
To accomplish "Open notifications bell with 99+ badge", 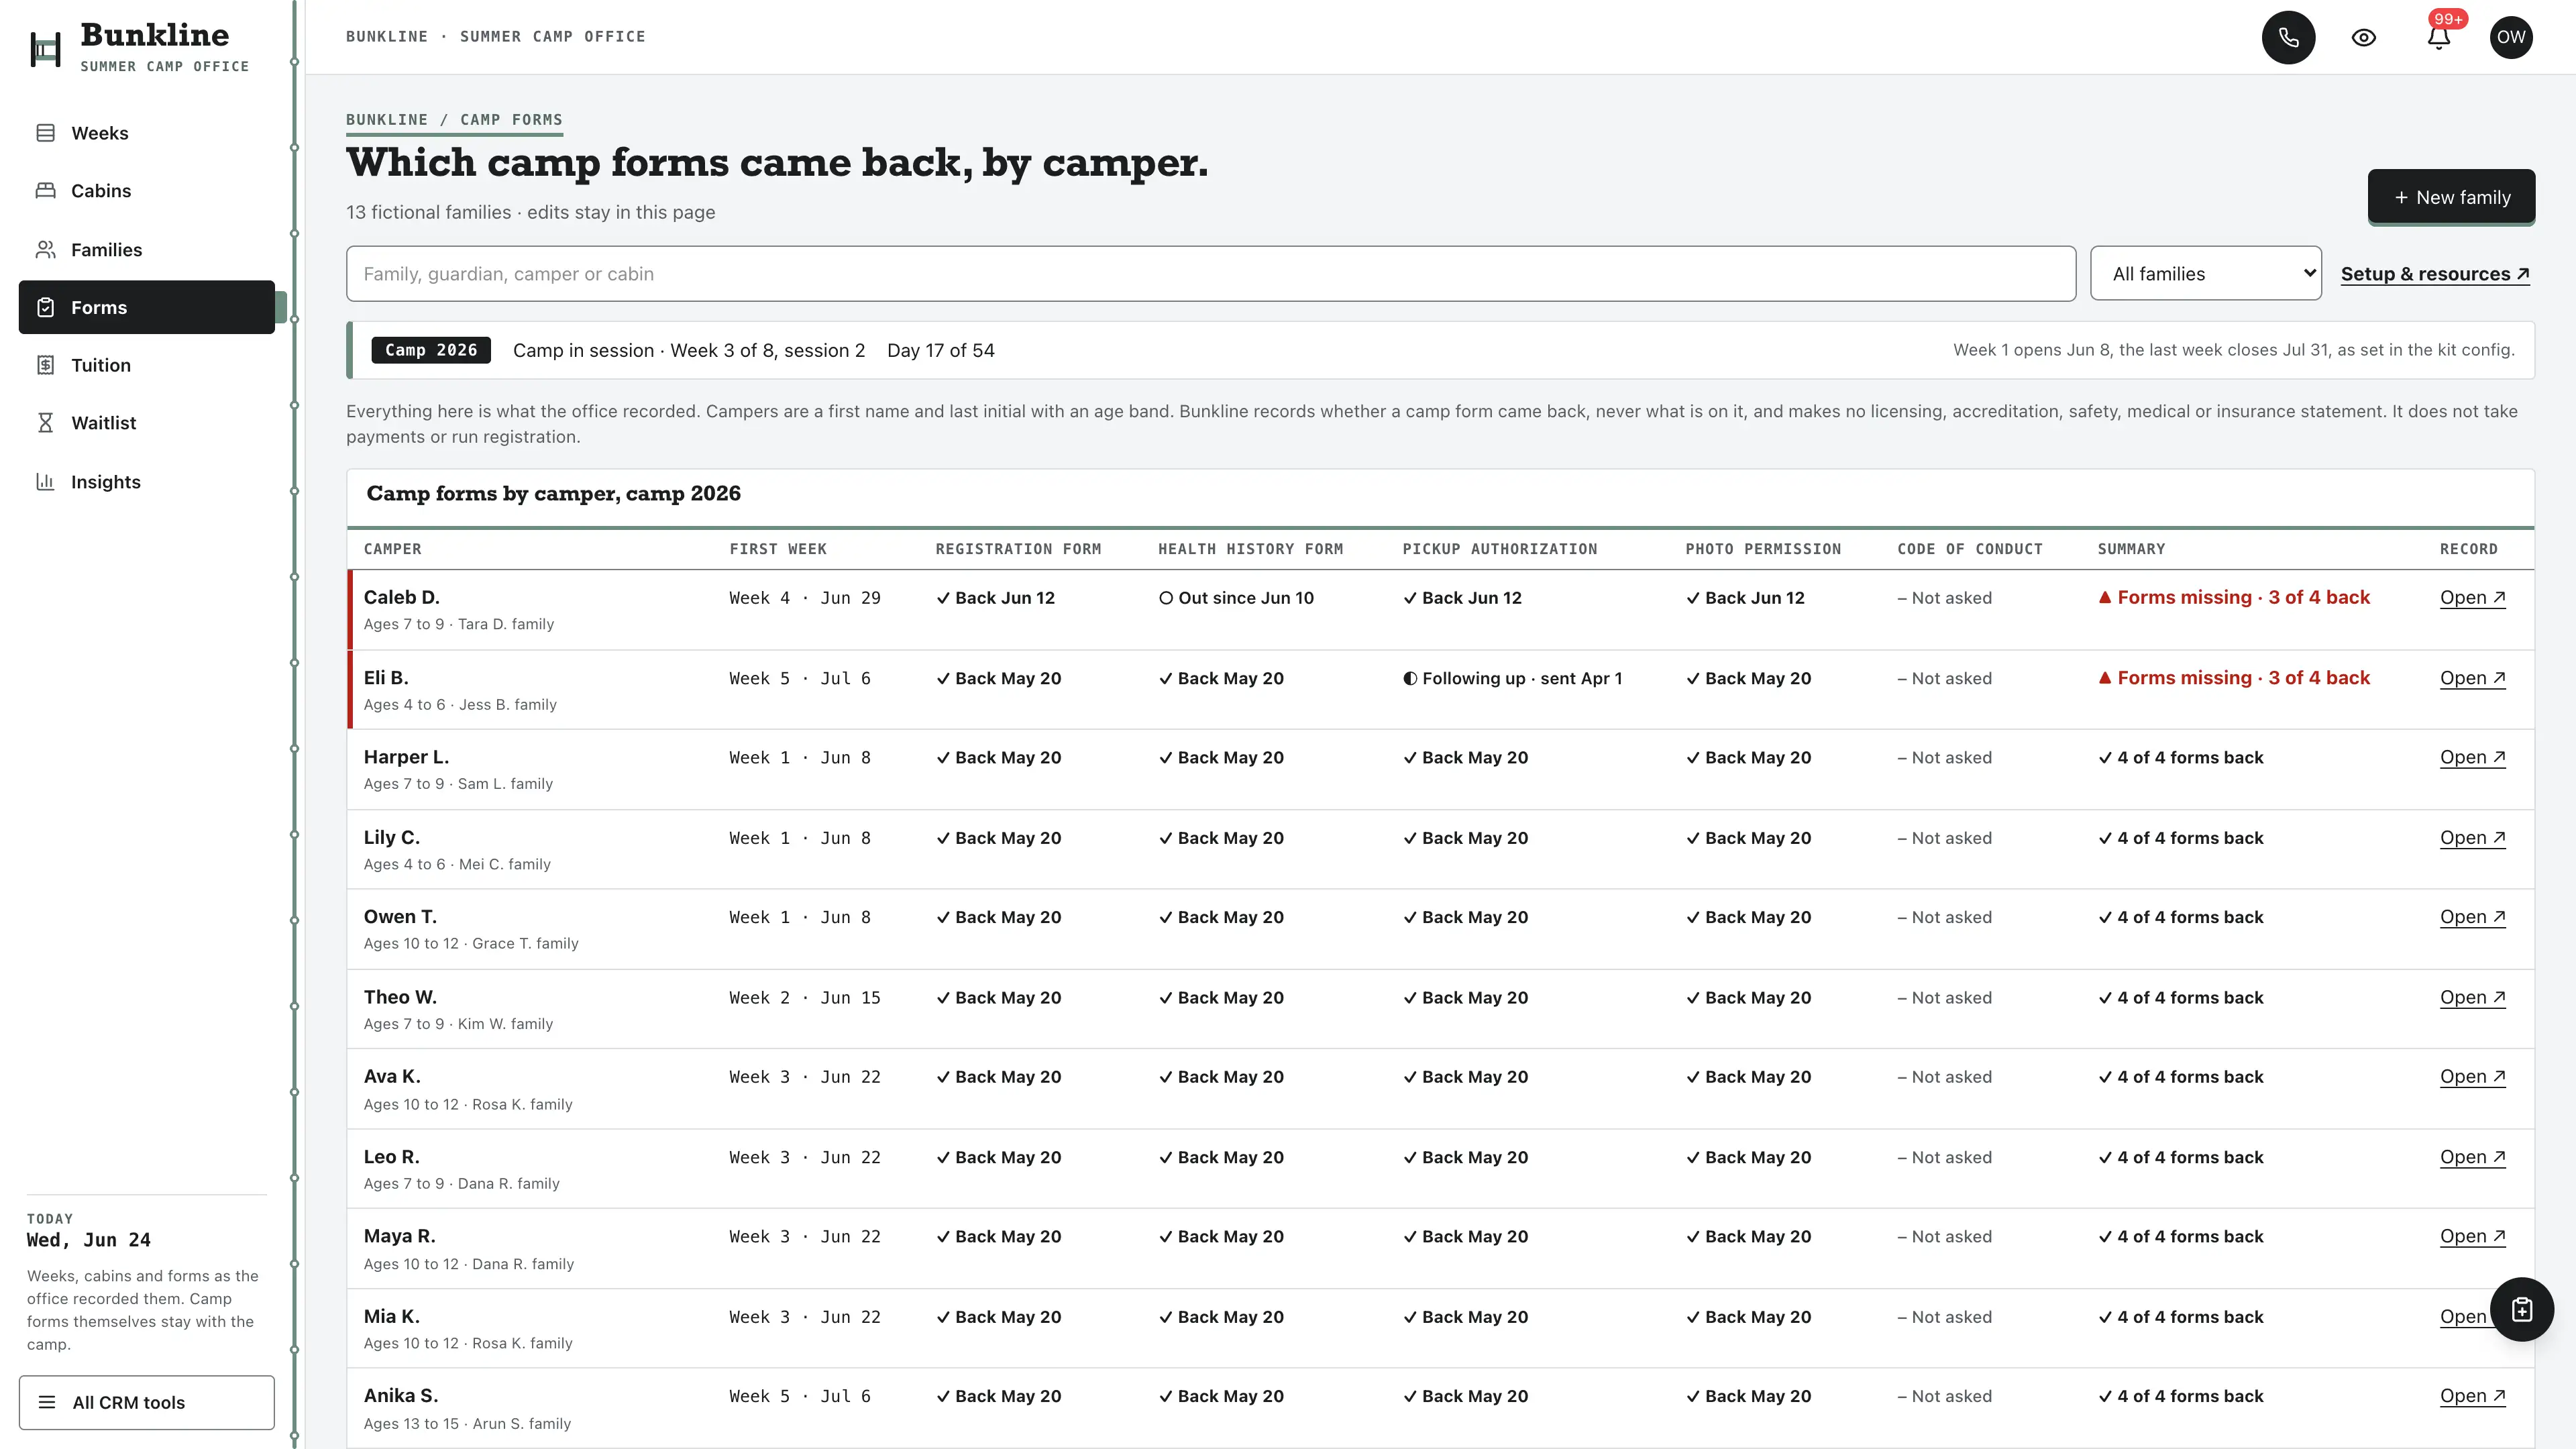I will pyautogui.click(x=2438, y=38).
